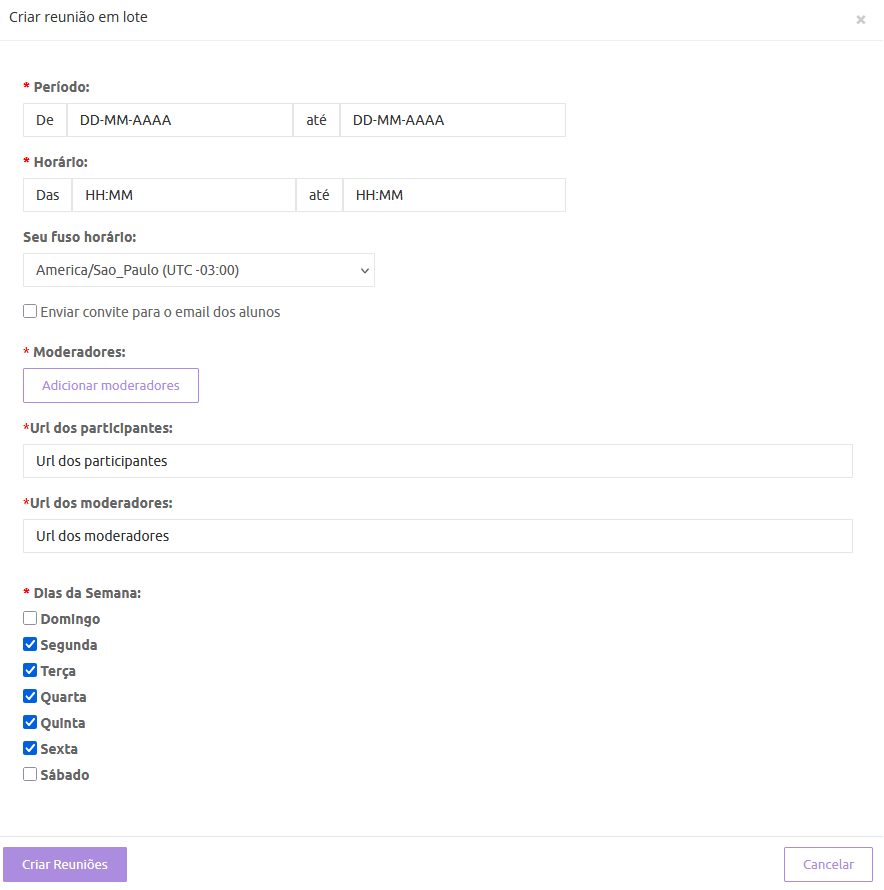Click the Criar Reuniões button
The image size is (884, 890).
65,865
